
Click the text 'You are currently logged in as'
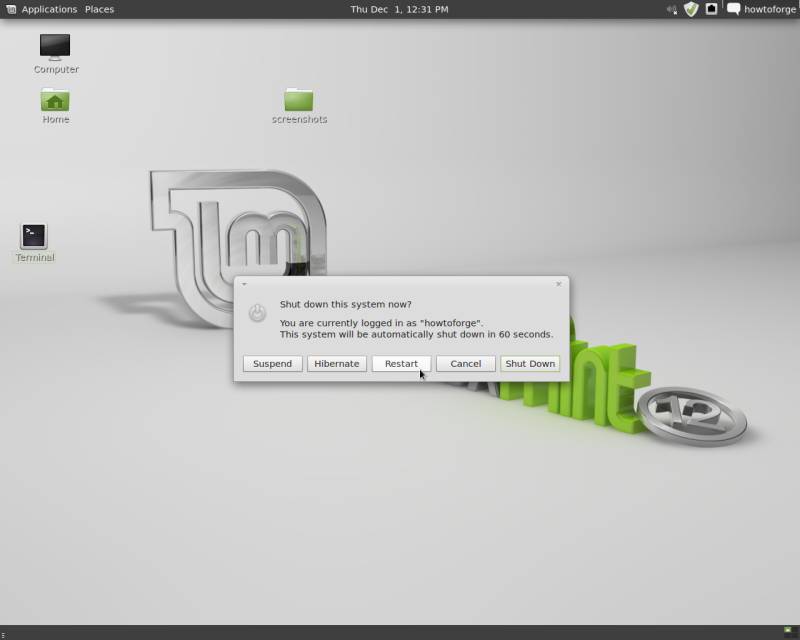coord(348,323)
